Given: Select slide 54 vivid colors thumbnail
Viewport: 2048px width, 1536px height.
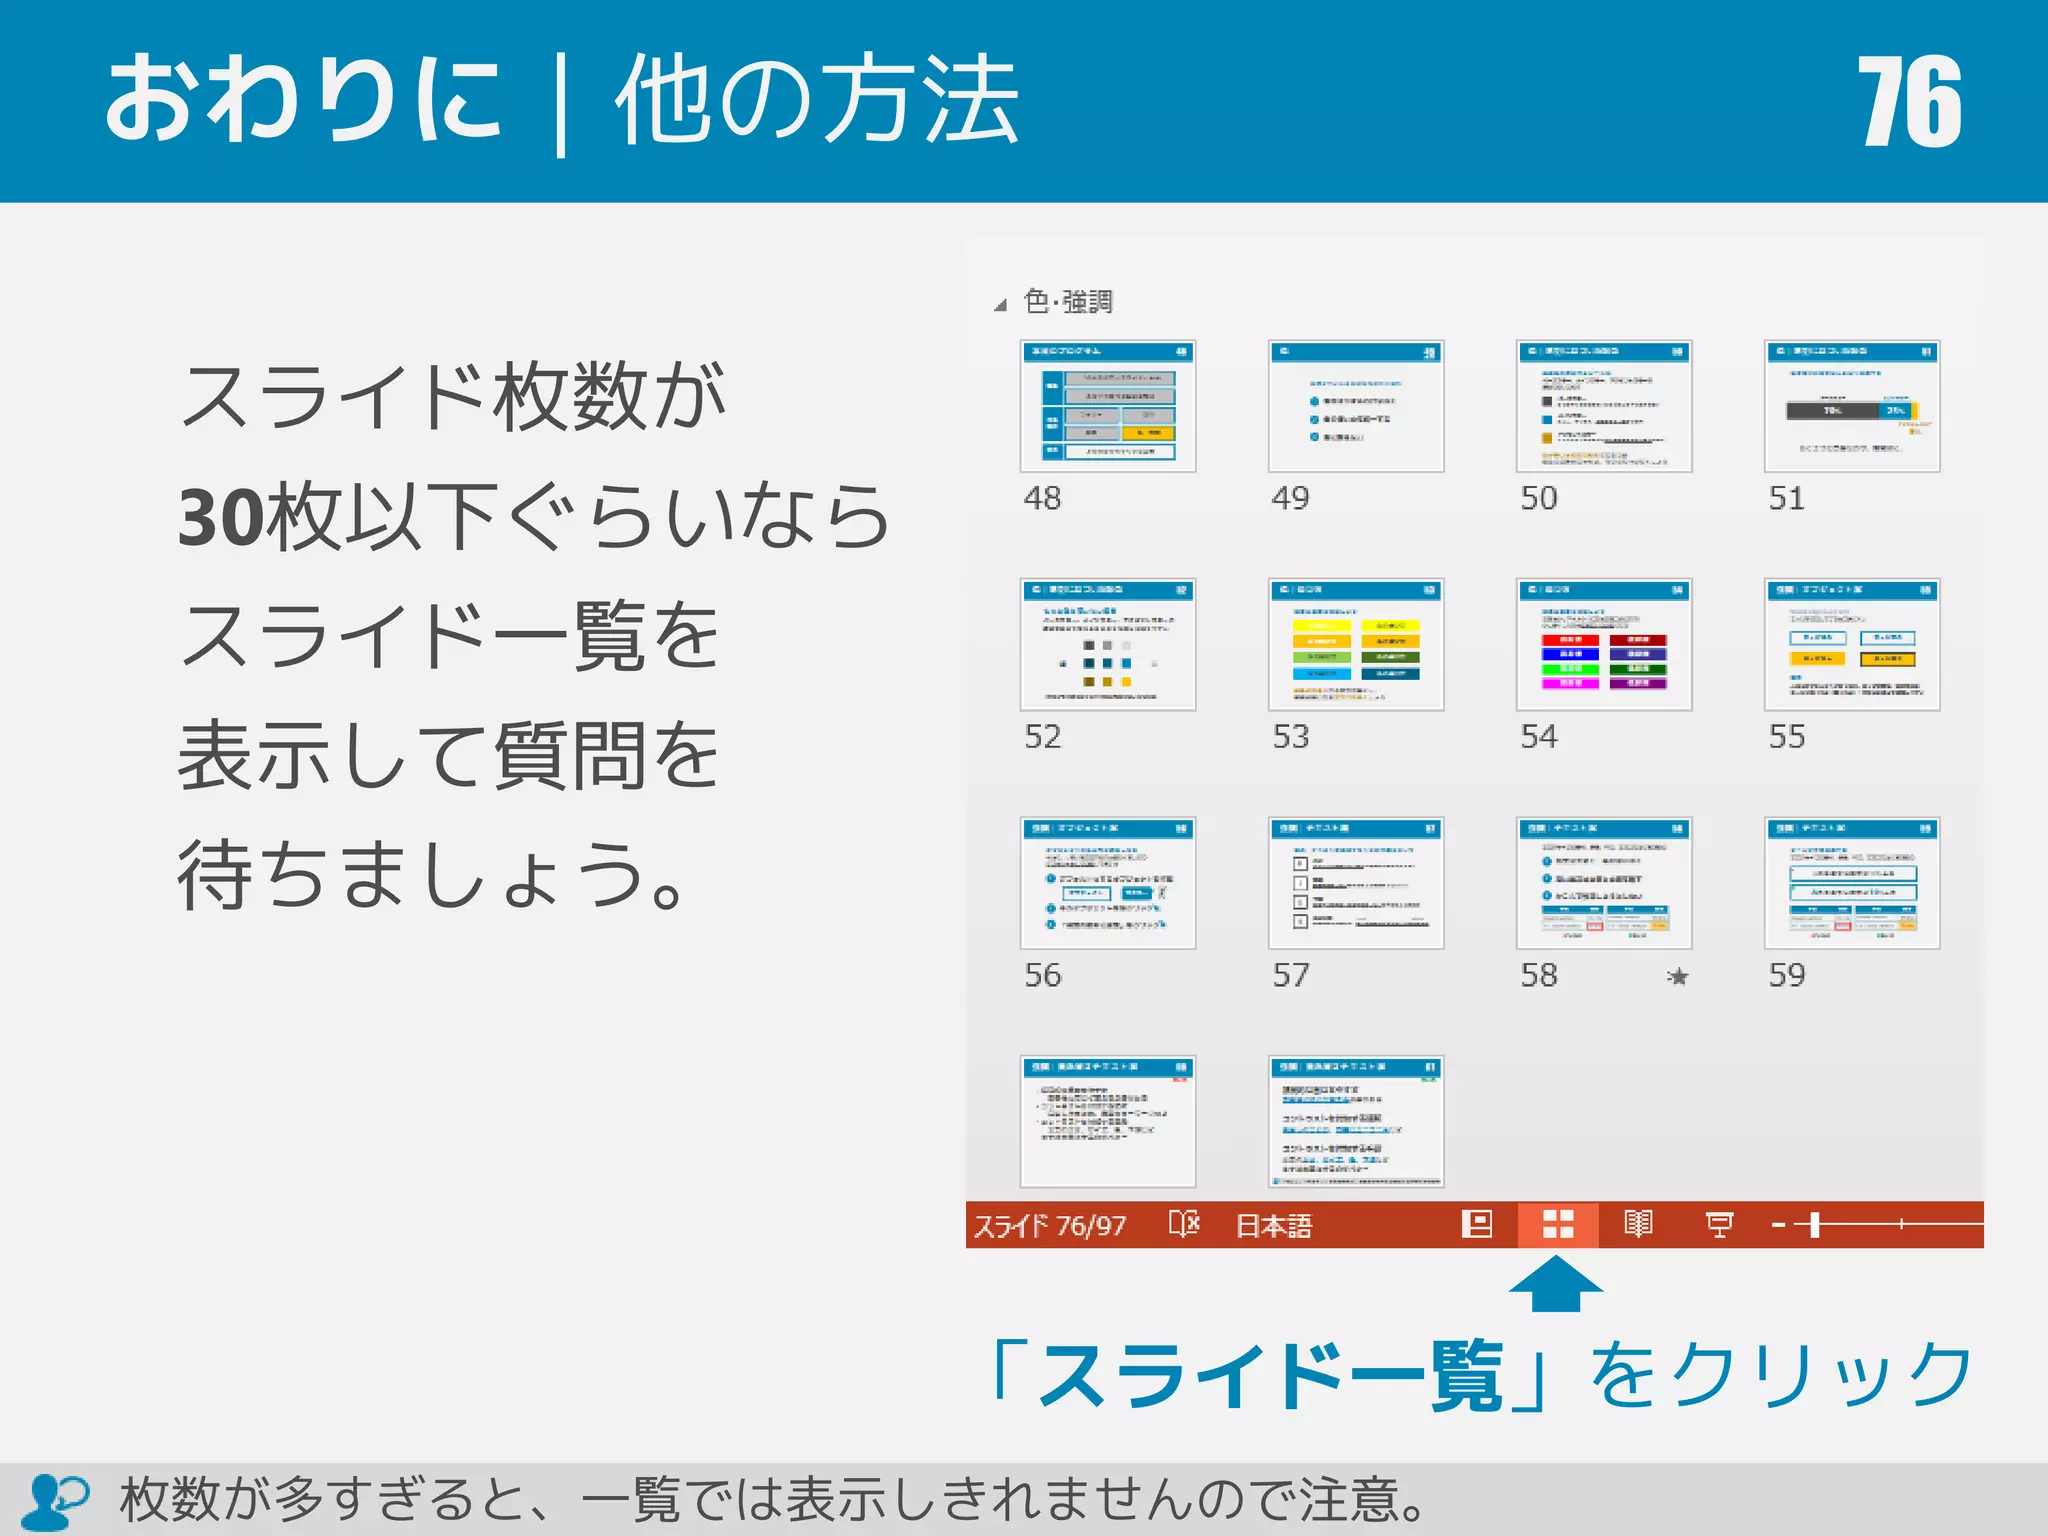Looking at the screenshot, I should (1603, 644).
